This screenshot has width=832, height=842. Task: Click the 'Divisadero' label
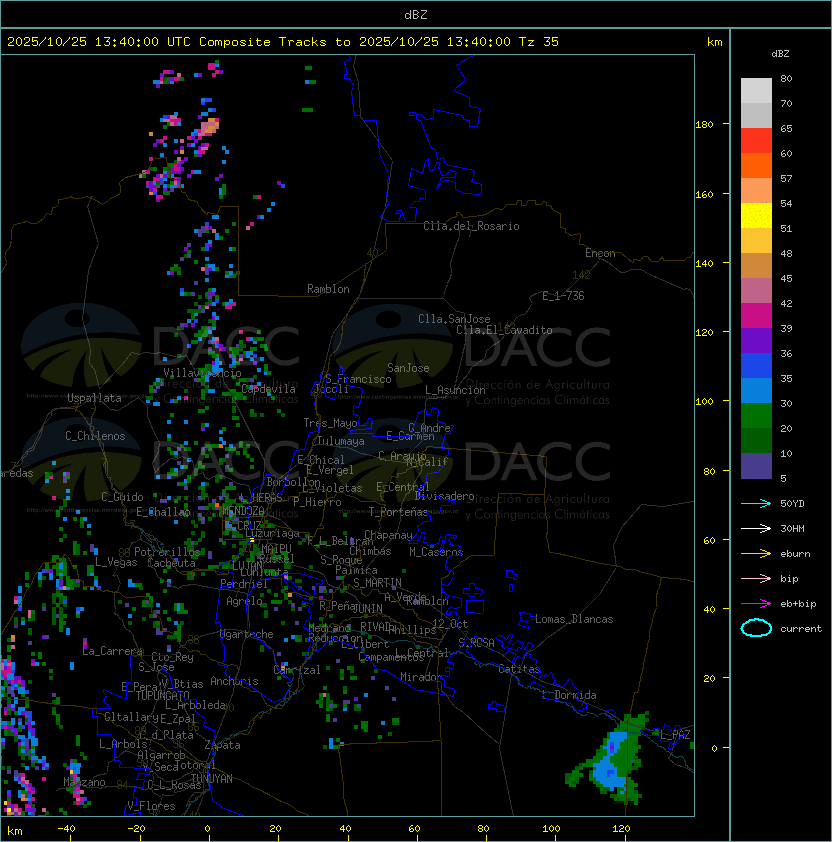tap(444, 496)
